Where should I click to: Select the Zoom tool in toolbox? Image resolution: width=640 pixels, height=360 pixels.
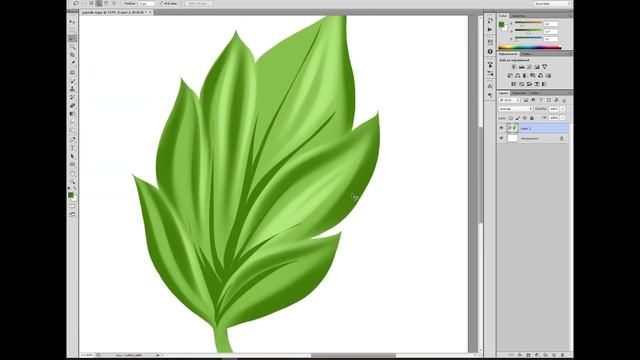pos(72,182)
